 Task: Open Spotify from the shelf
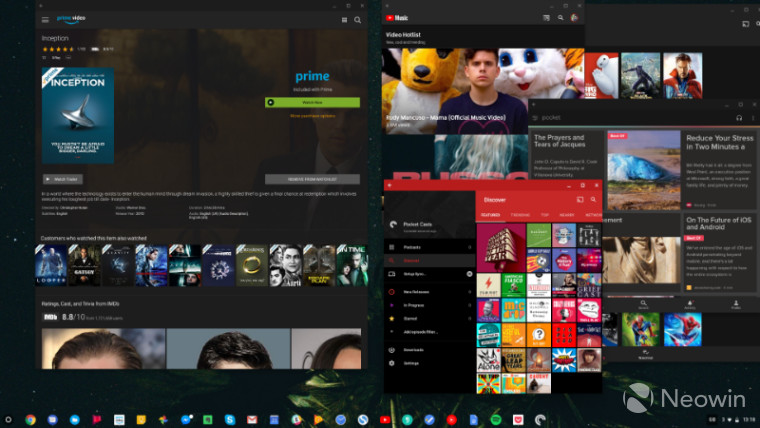click(496, 420)
